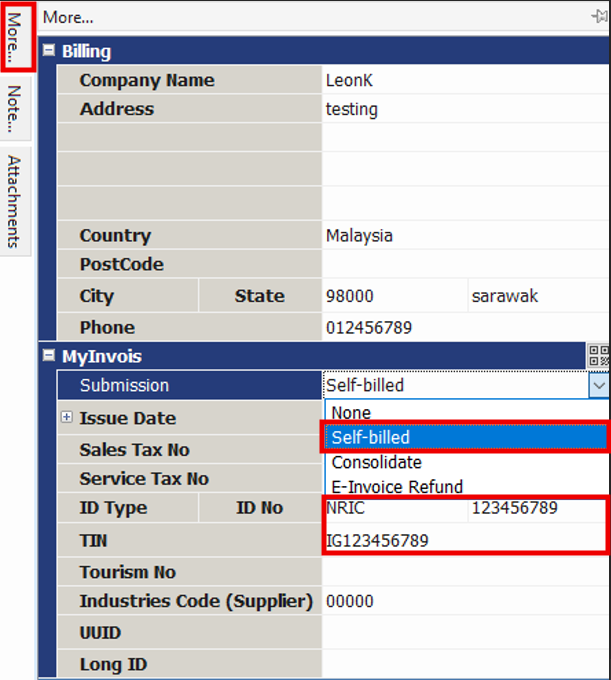The height and width of the screenshot is (680, 611).
Task: Choose Self-billed option in dropdown
Action: pos(370,437)
